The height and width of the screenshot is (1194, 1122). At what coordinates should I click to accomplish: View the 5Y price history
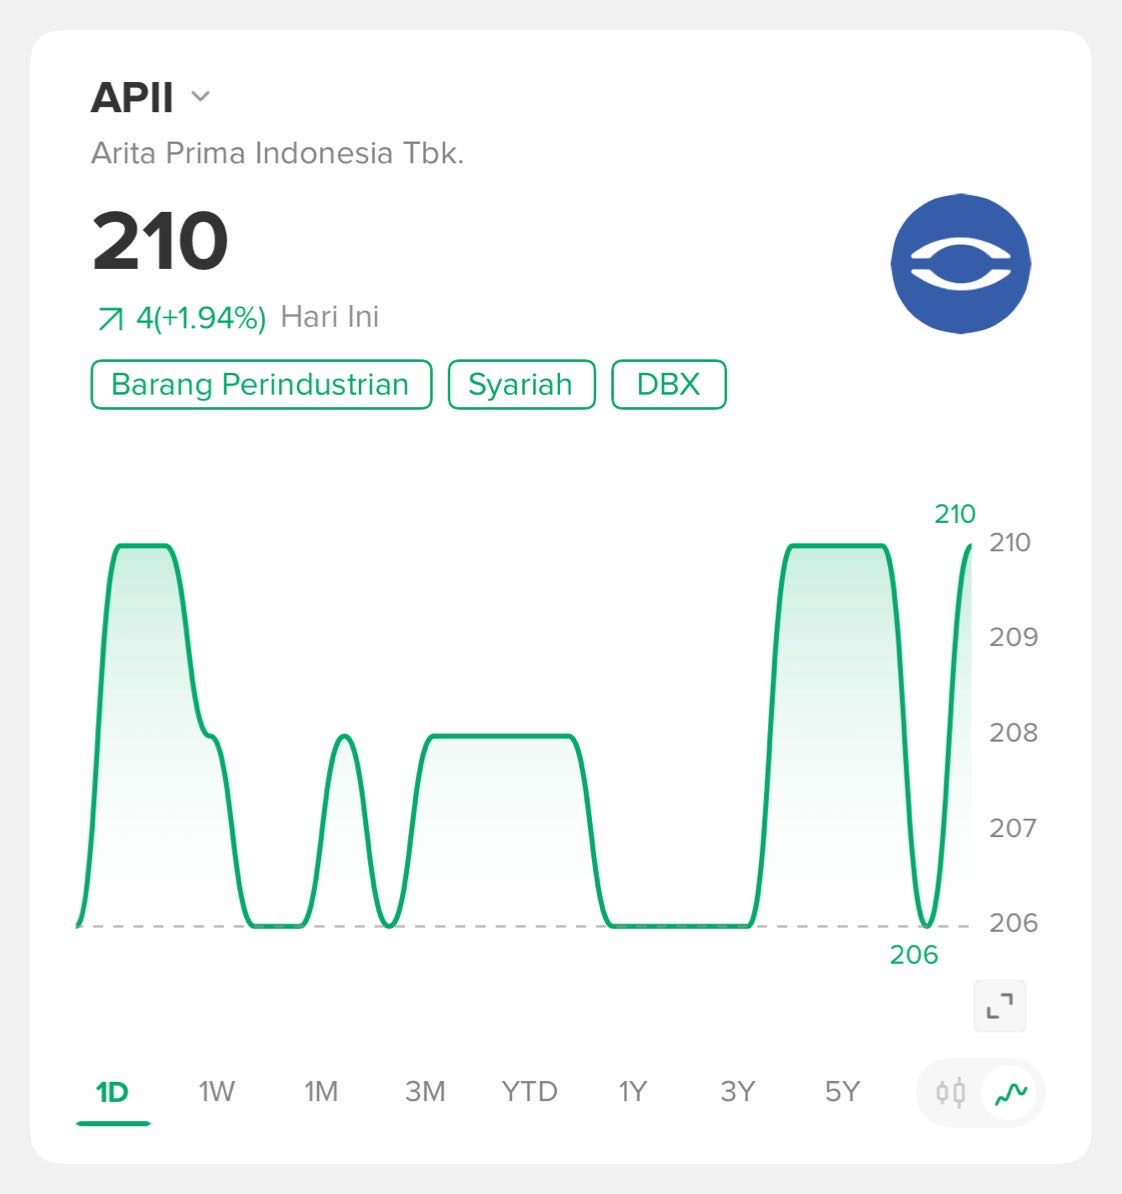click(x=842, y=1091)
